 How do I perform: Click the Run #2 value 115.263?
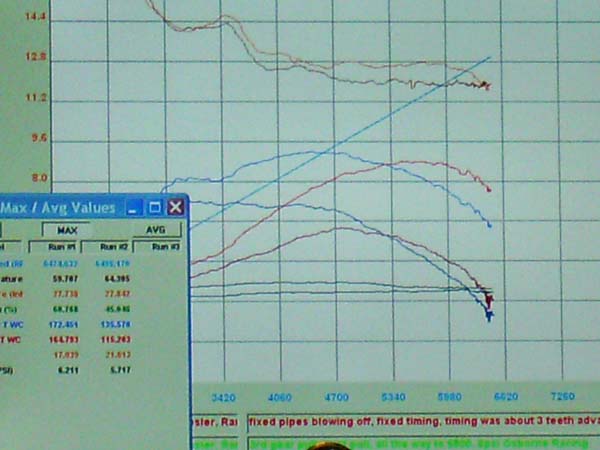115,340
